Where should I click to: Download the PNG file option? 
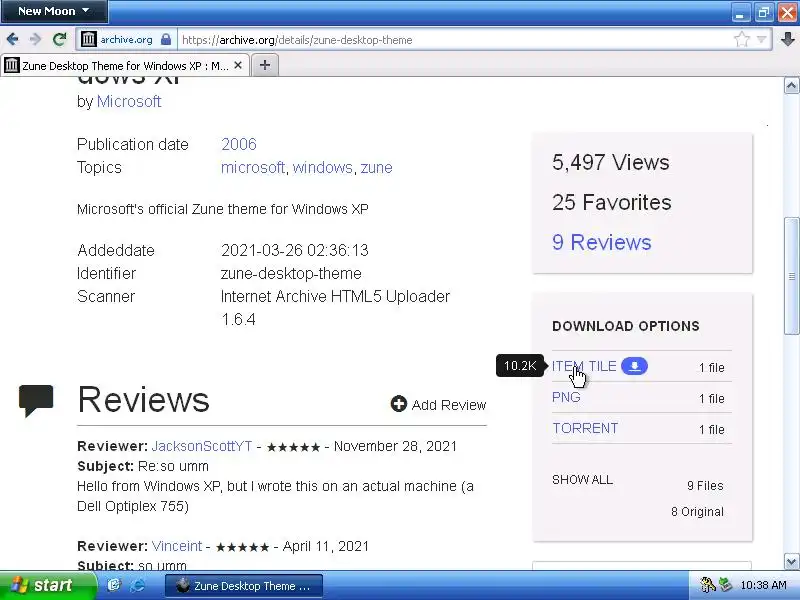(x=566, y=397)
